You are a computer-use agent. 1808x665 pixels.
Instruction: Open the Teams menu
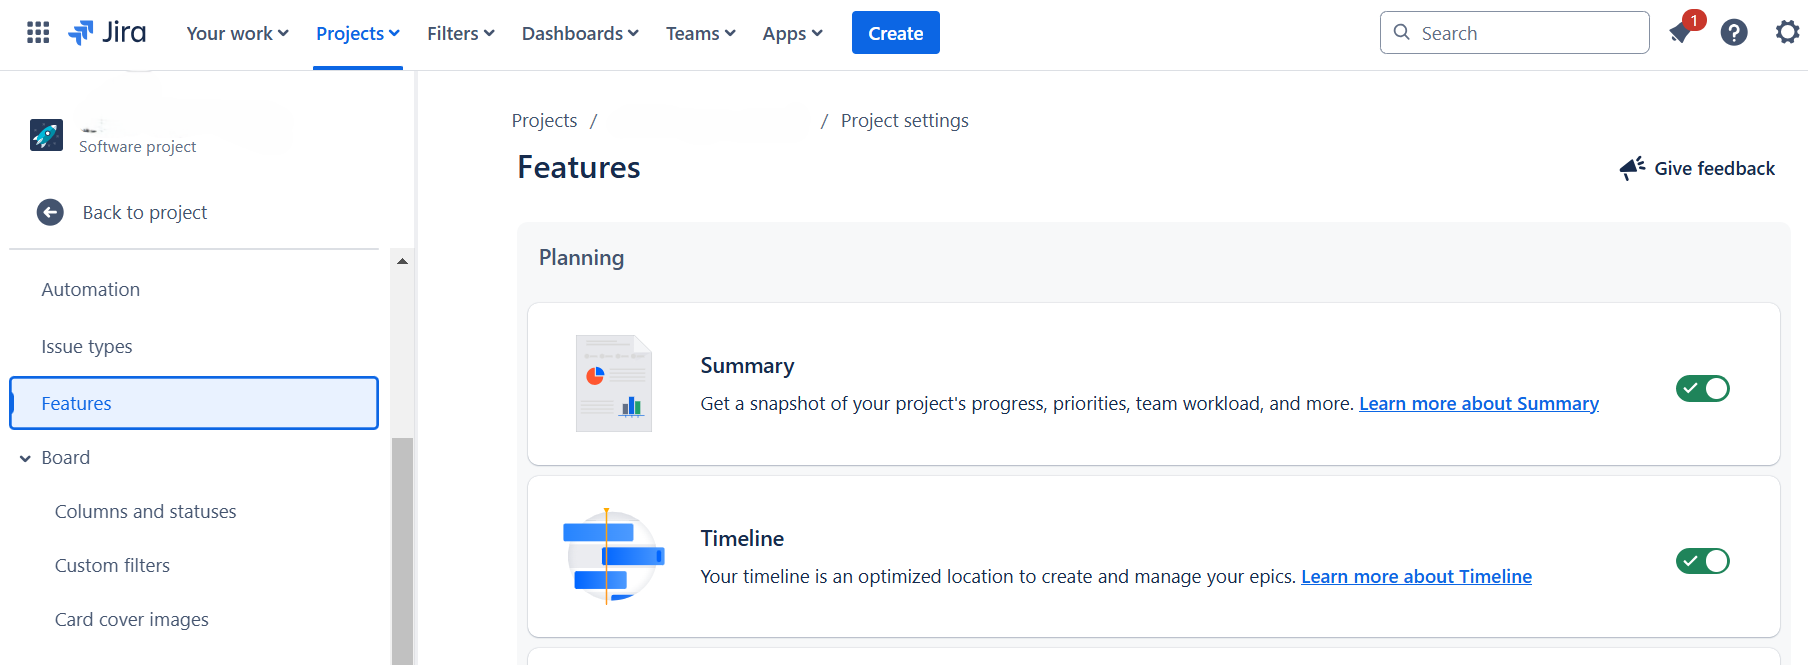(x=700, y=33)
